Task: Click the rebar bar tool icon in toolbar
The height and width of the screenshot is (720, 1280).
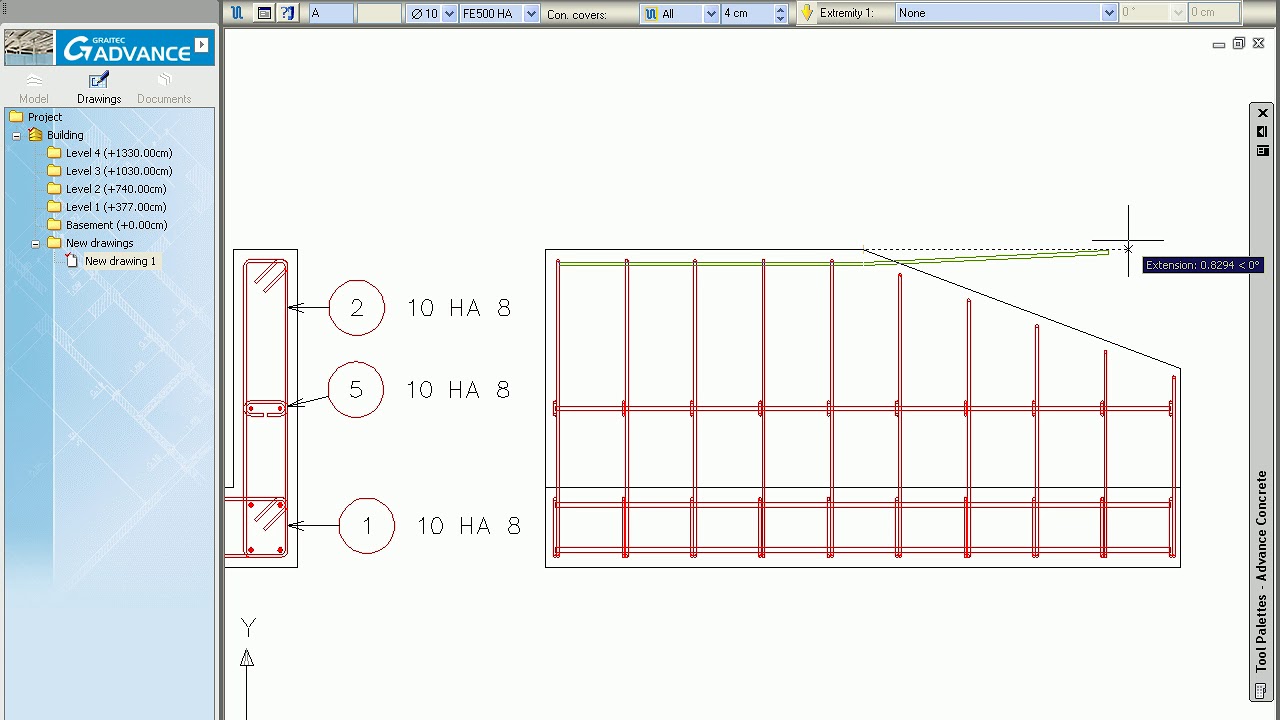Action: click(237, 13)
